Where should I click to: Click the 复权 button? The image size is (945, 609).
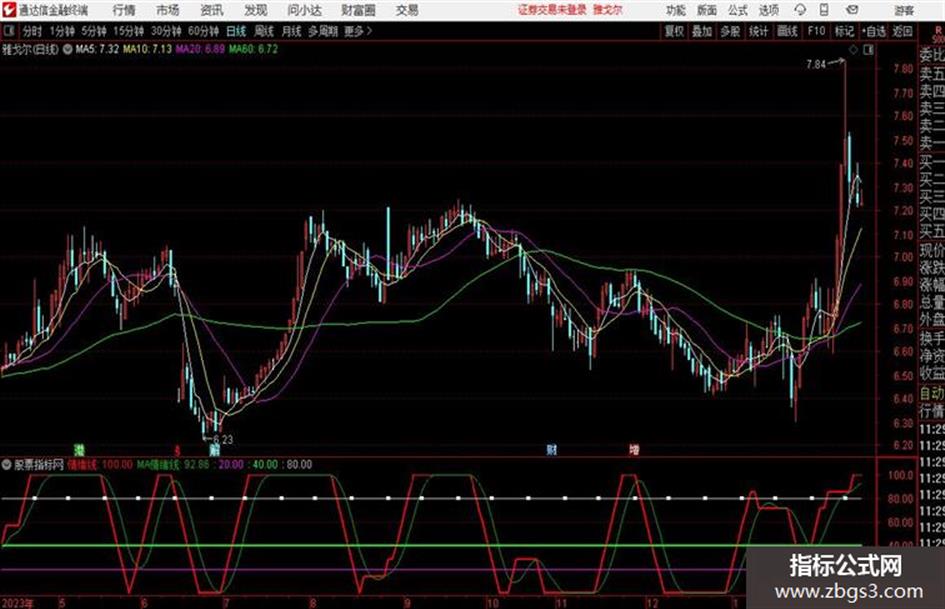click(674, 31)
